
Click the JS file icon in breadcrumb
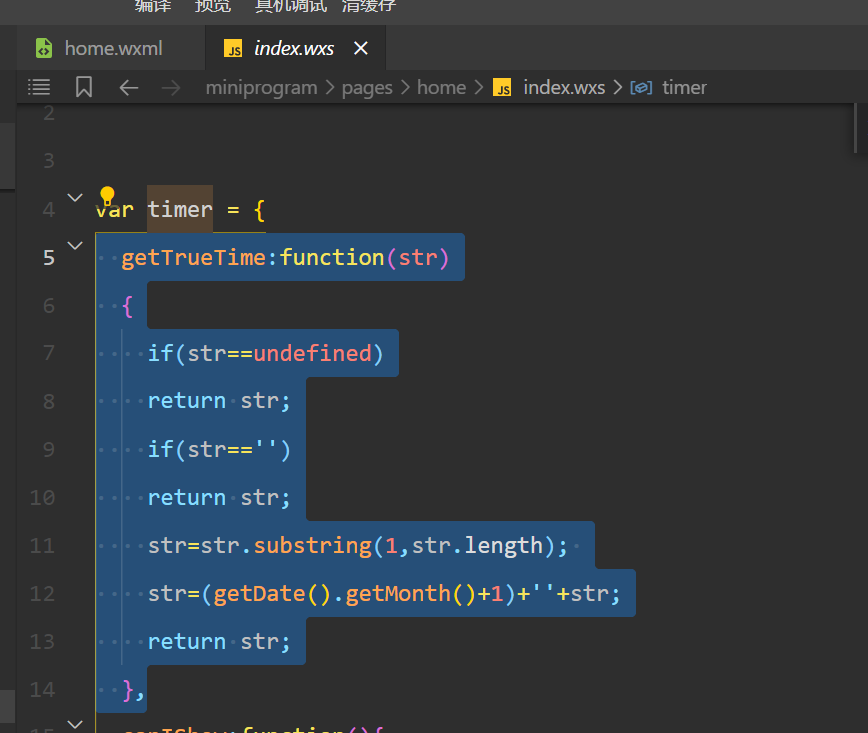pyautogui.click(x=502, y=87)
